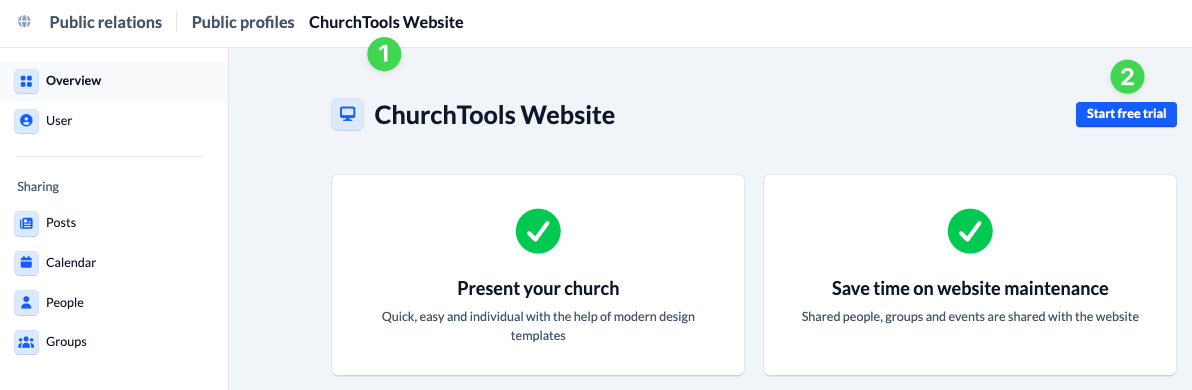Click the User profile icon in sidebar
This screenshot has height=390, width=1192.
(27, 121)
